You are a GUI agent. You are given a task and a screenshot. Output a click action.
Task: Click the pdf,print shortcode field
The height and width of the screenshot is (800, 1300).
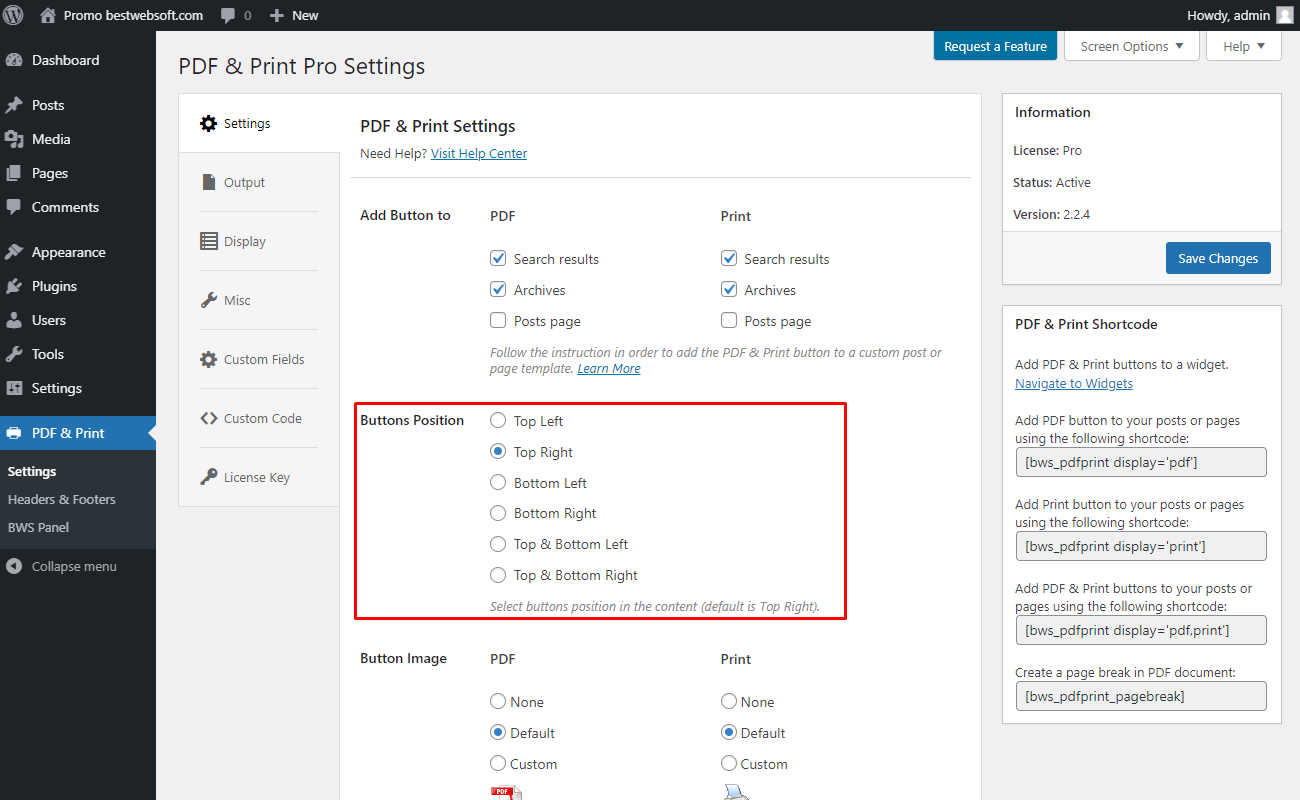tap(1141, 630)
